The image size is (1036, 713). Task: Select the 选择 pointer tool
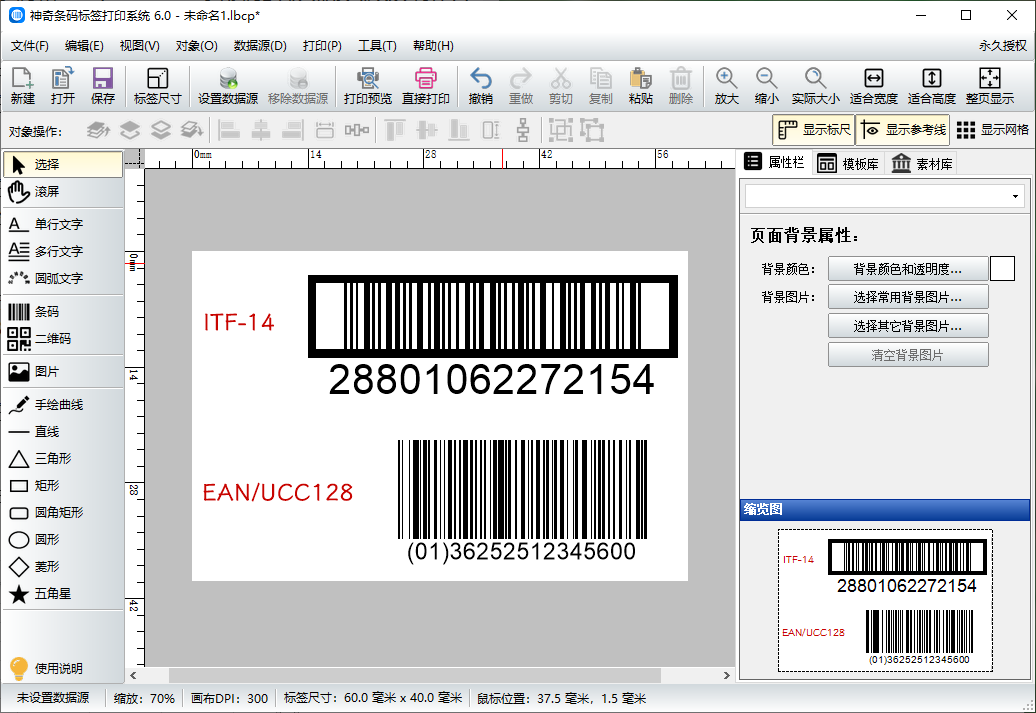coord(63,165)
